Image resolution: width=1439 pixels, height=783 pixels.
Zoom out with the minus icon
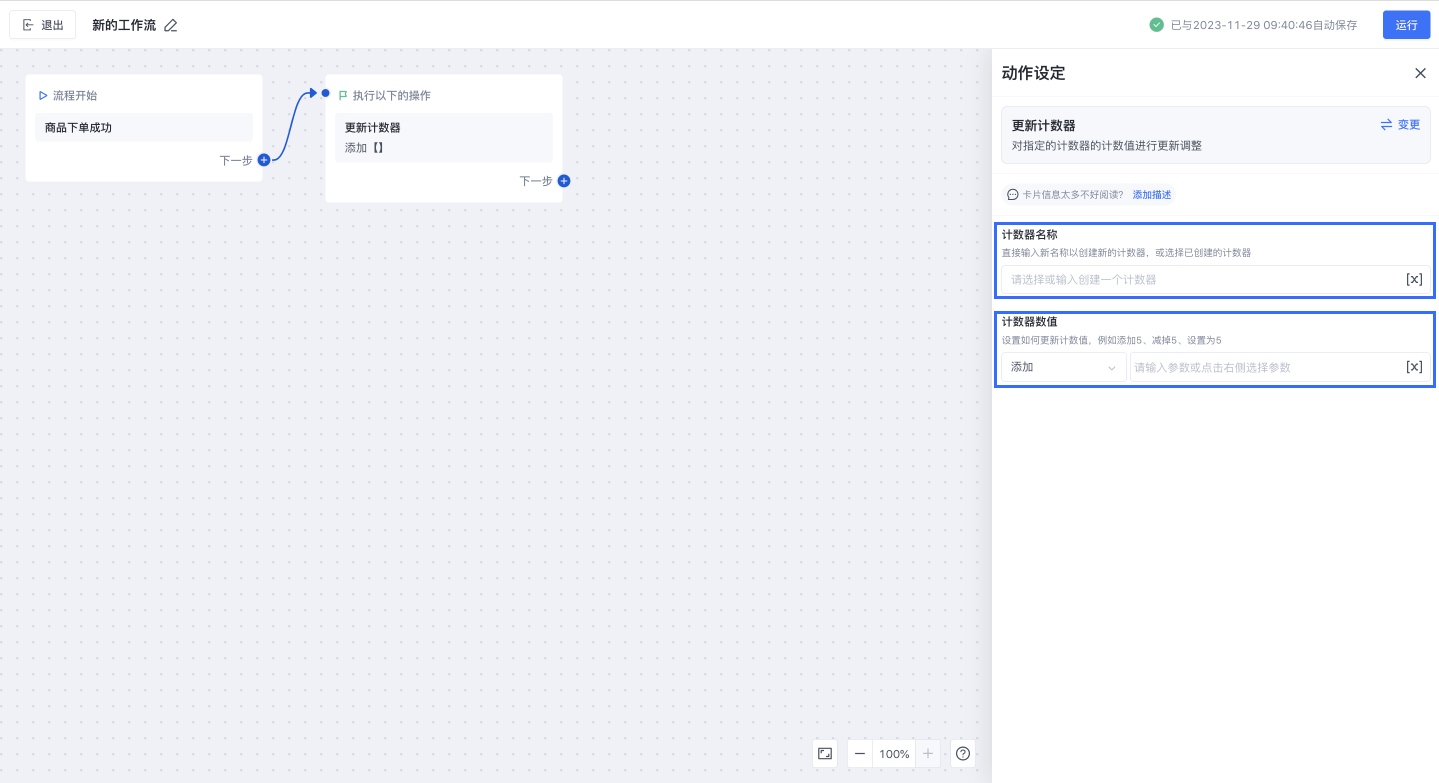(860, 753)
